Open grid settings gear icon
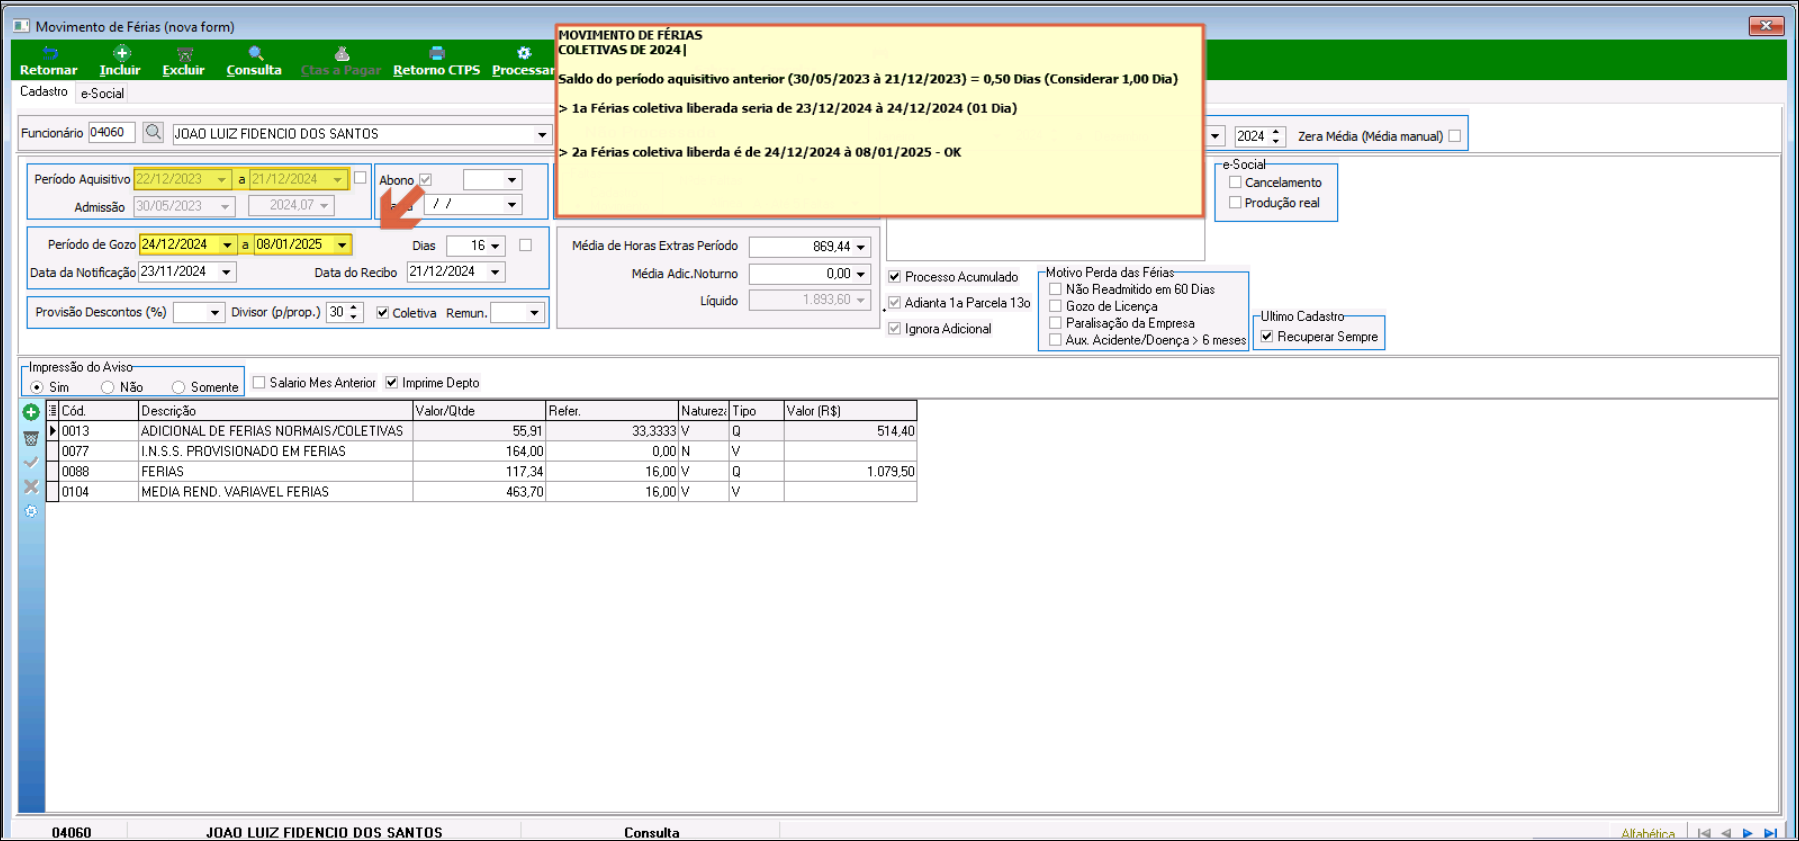Screen dimensions: 1799x841 coord(31,511)
